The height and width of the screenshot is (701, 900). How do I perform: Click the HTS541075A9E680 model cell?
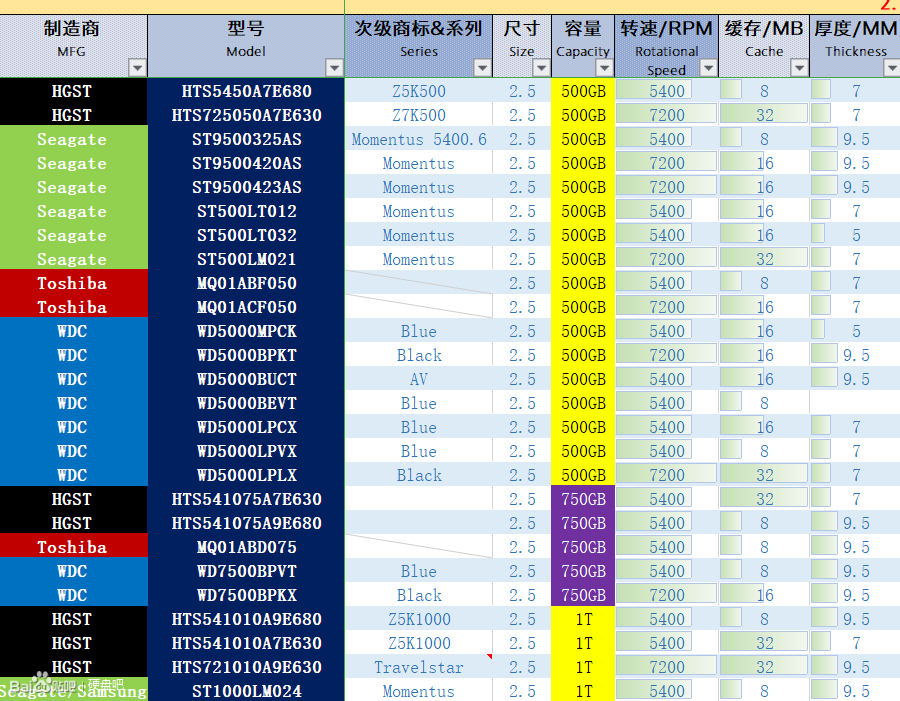pyautogui.click(x=246, y=524)
